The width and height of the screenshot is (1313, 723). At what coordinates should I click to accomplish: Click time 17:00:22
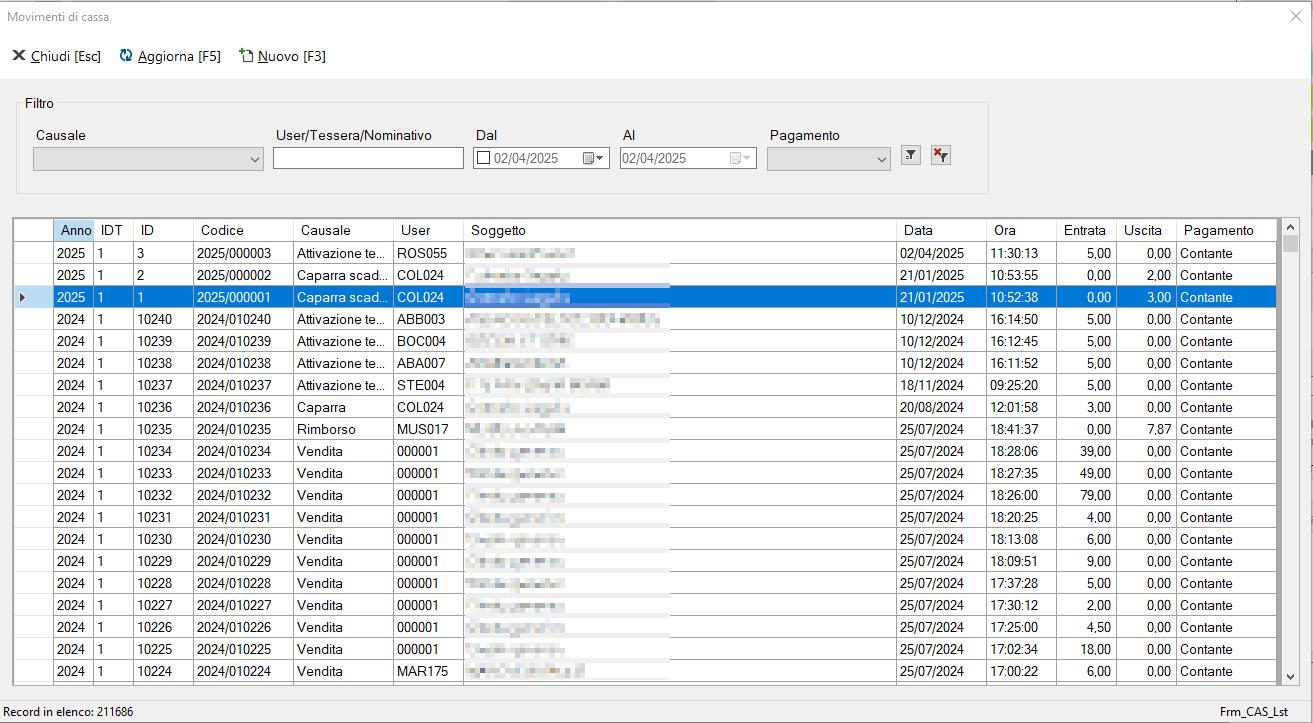pyautogui.click(x=1021, y=671)
